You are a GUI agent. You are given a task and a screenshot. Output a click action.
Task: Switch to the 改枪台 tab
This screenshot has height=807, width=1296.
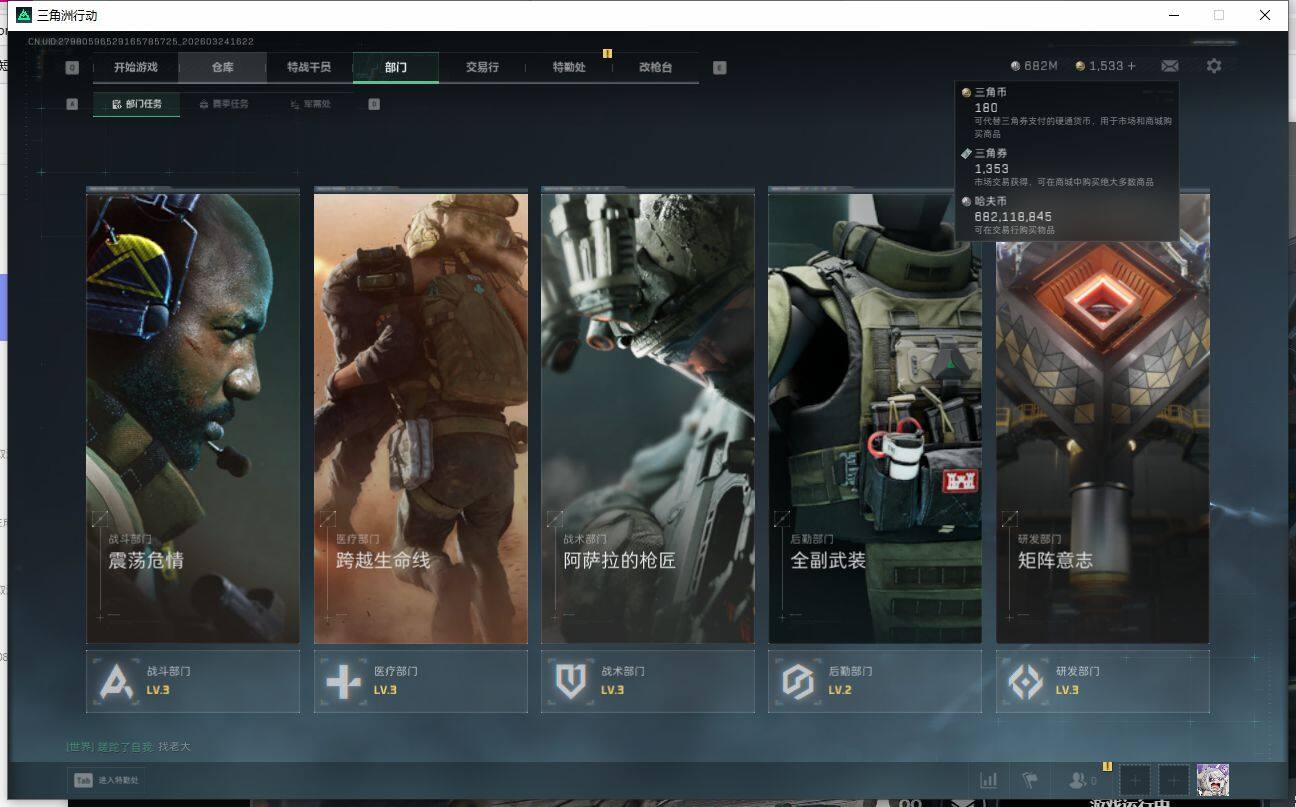click(655, 67)
